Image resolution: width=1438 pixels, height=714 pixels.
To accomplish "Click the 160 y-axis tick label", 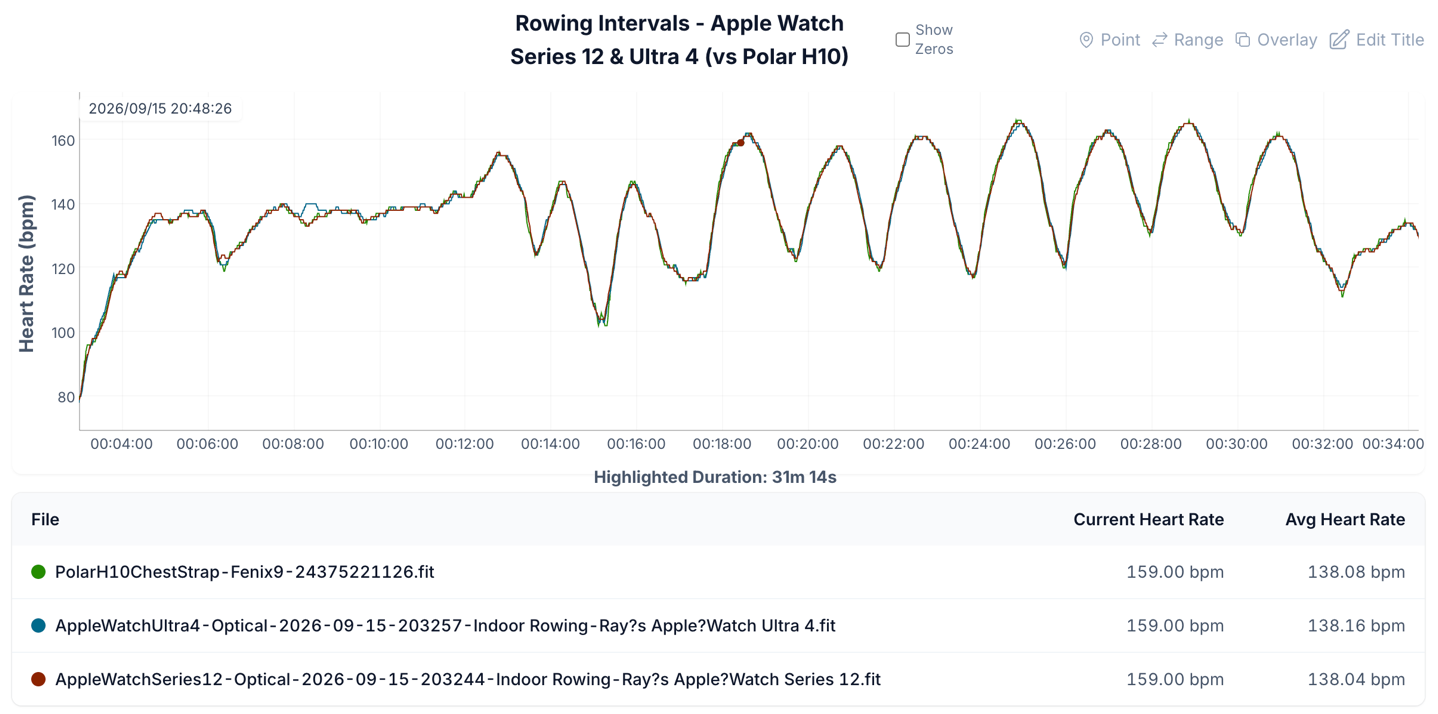I will [63, 141].
